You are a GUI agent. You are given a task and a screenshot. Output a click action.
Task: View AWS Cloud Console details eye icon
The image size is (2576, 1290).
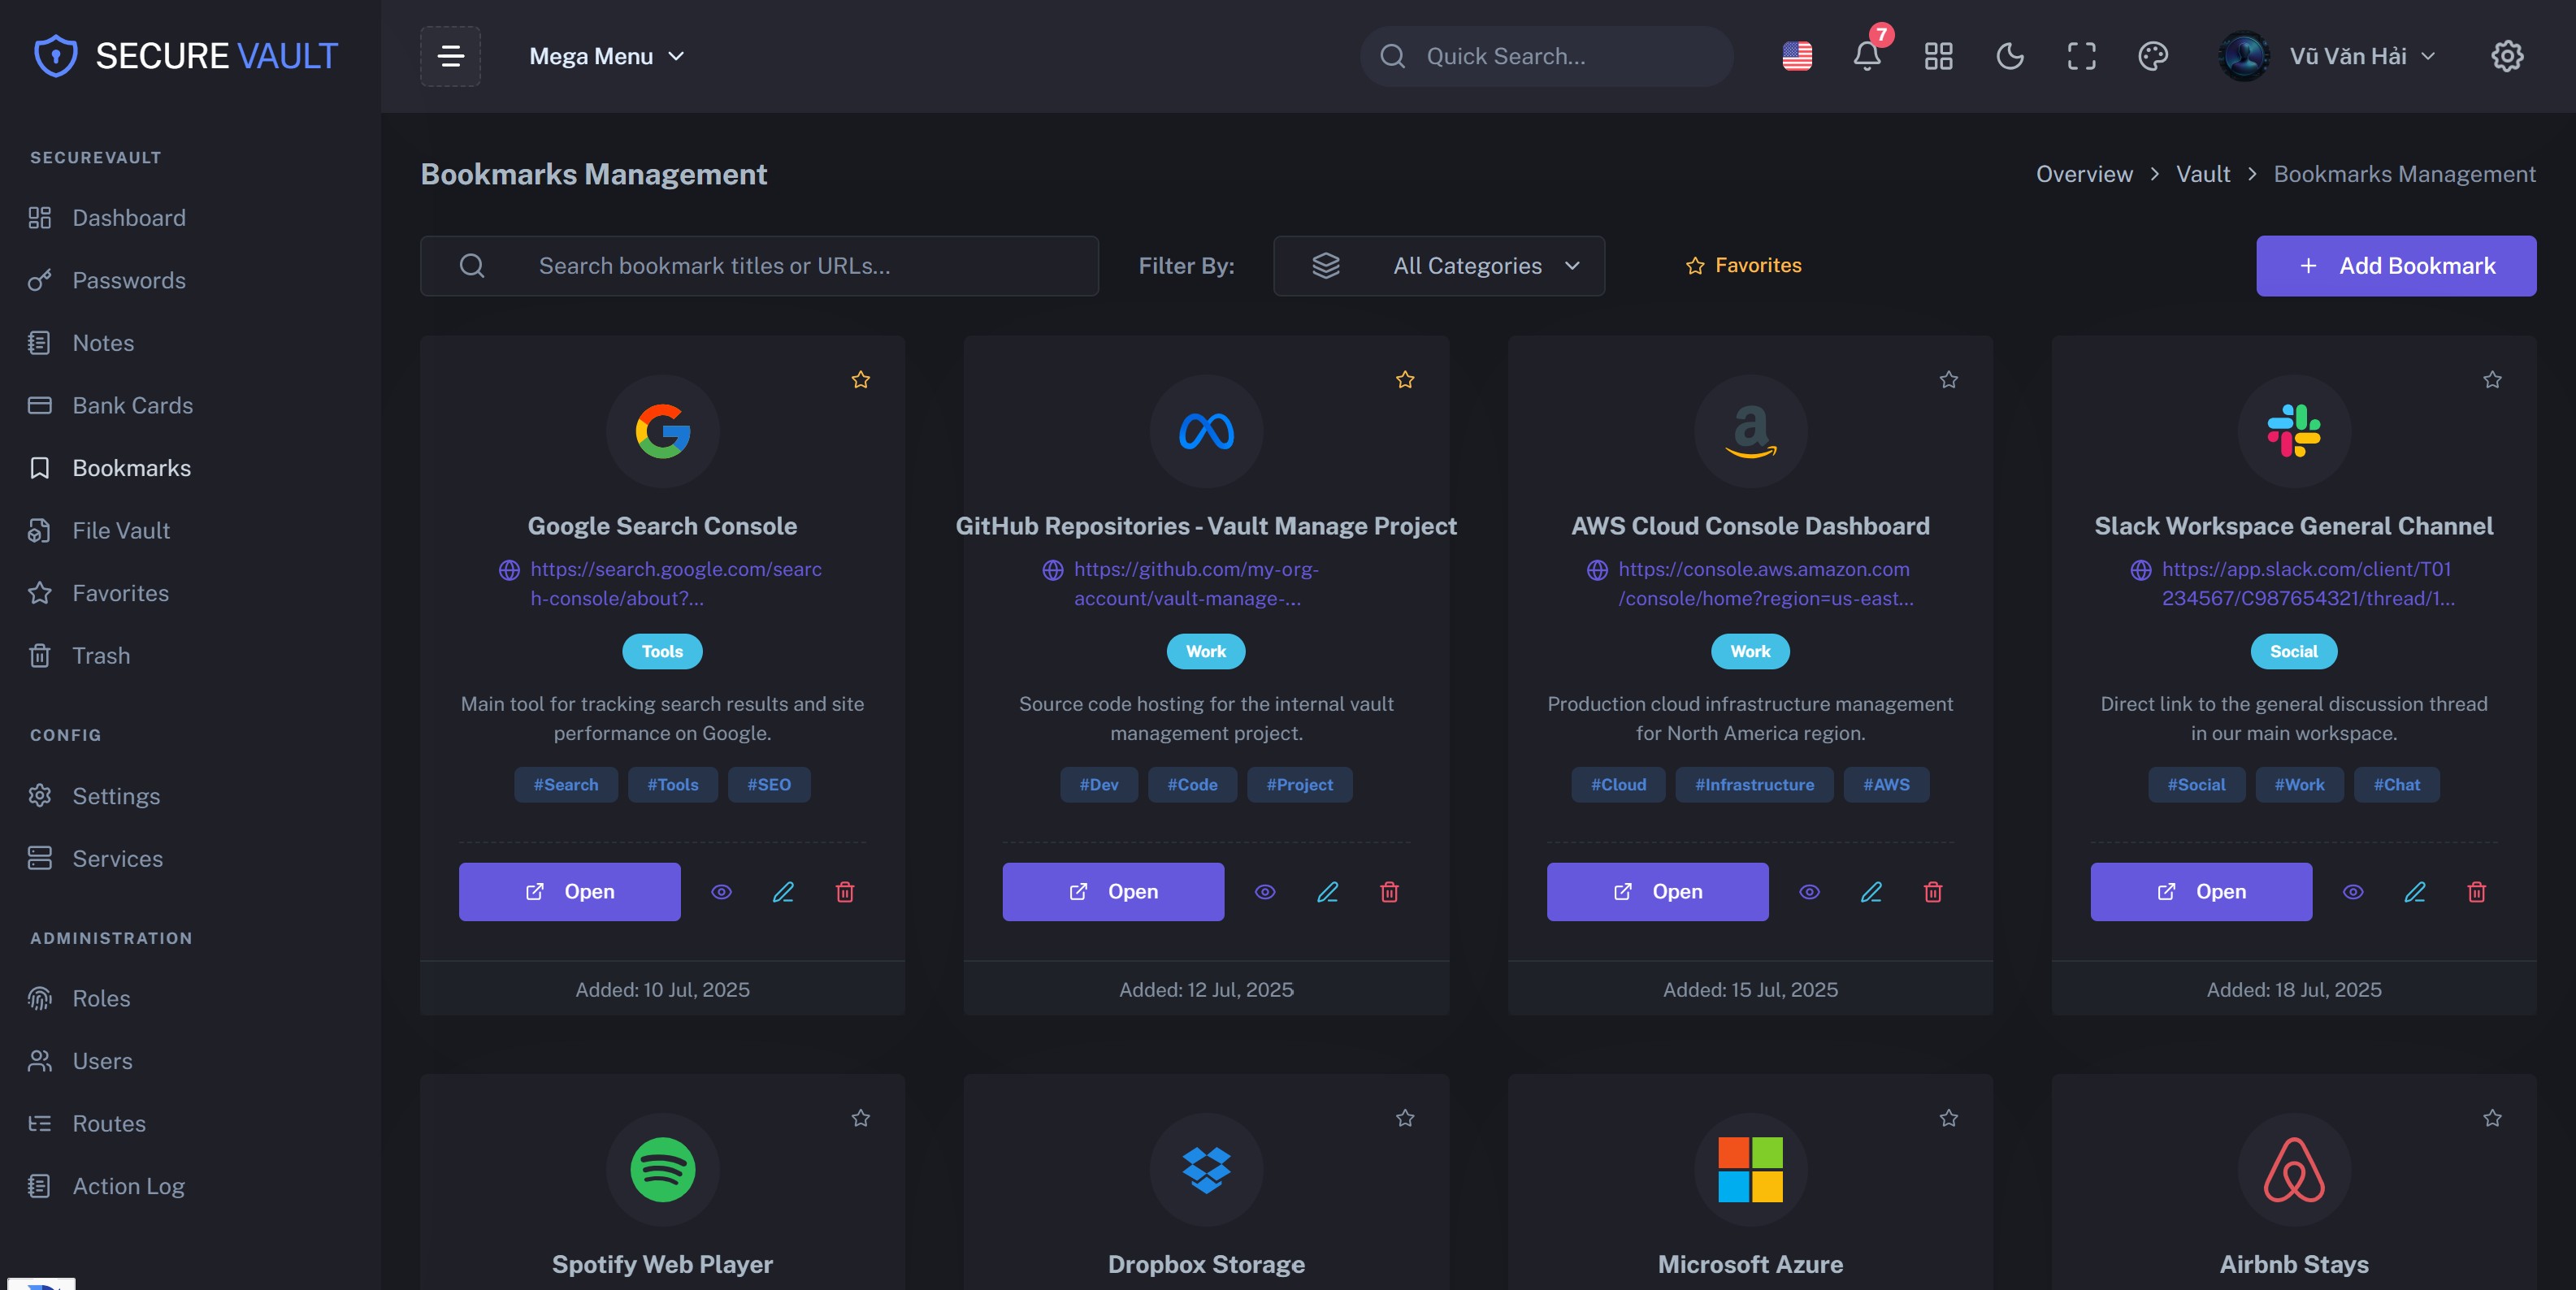pos(1809,891)
